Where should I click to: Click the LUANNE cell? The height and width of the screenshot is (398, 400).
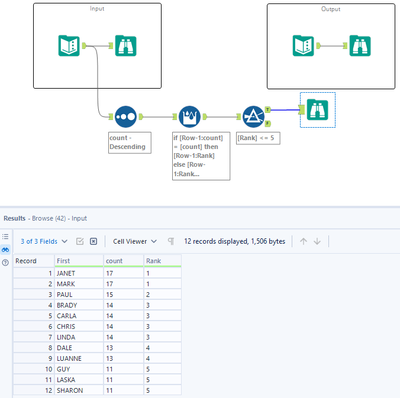pyautogui.click(x=79, y=359)
